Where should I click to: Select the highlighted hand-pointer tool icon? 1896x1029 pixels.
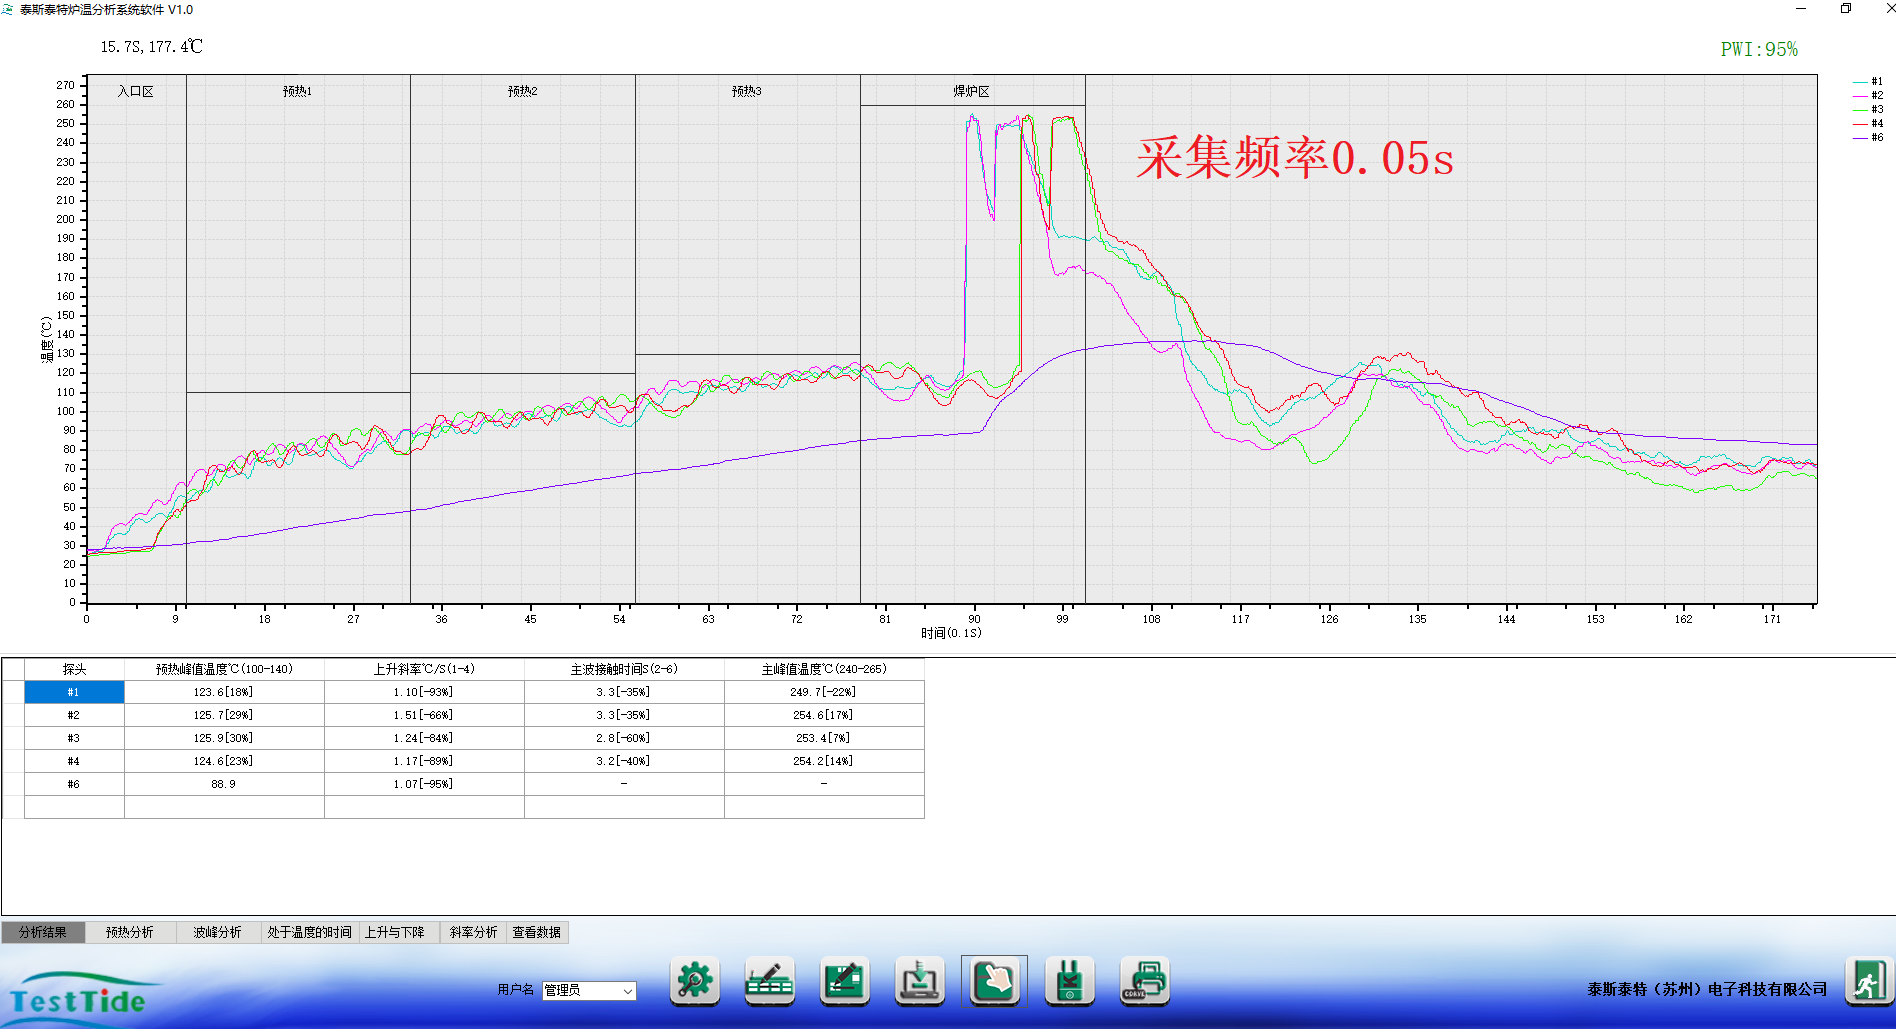click(x=994, y=981)
